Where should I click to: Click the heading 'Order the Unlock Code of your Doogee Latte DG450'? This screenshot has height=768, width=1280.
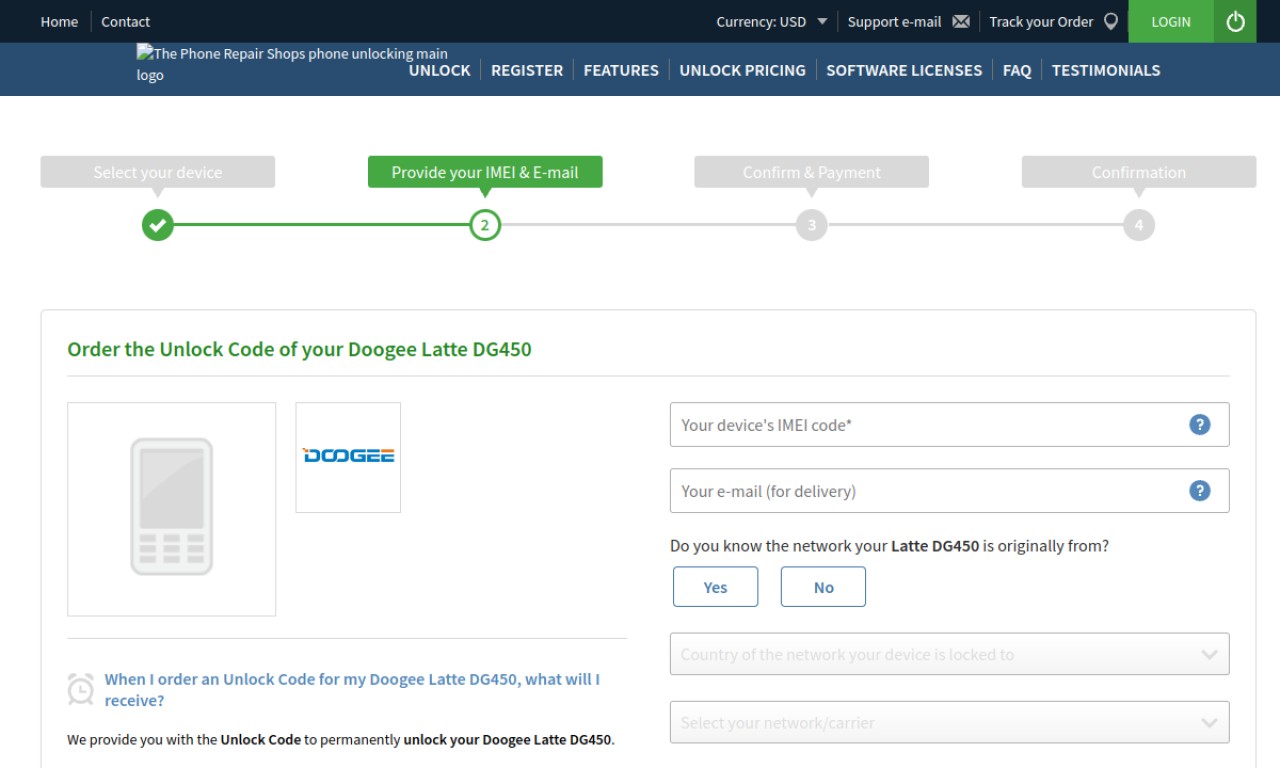(x=299, y=349)
